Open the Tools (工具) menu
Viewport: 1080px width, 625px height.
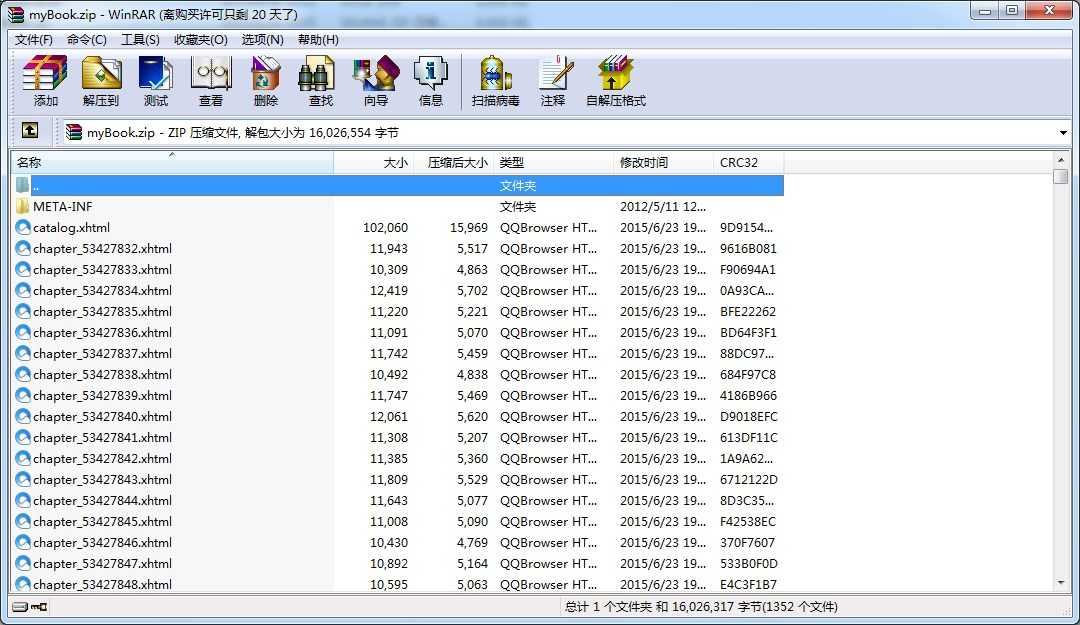click(x=141, y=39)
